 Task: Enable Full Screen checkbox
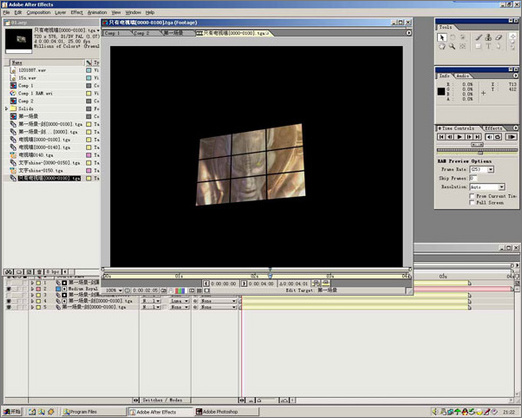click(472, 203)
